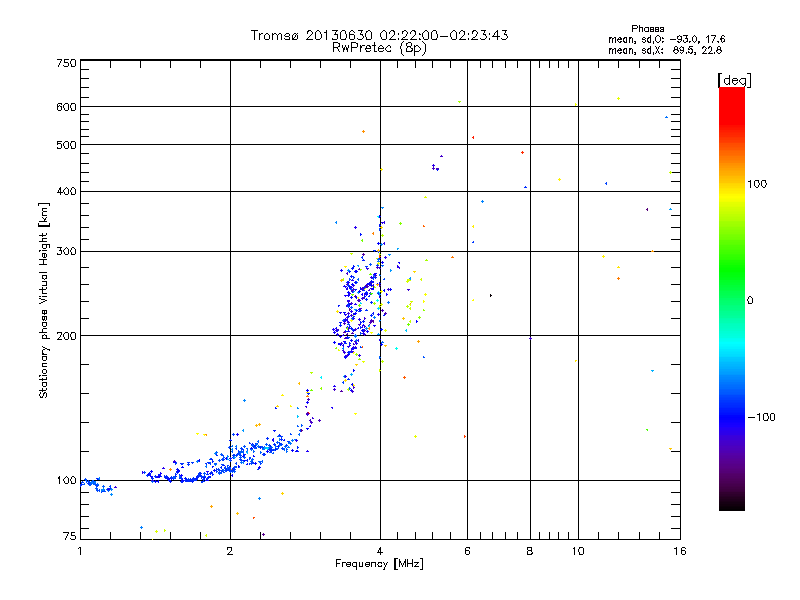Select the 'RwPretec (8p)' subtitle
The width and height of the screenshot is (800, 600).
[x=379, y=48]
